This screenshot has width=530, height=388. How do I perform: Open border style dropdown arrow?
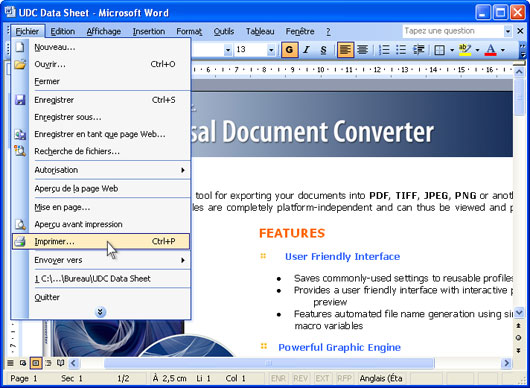[452, 50]
